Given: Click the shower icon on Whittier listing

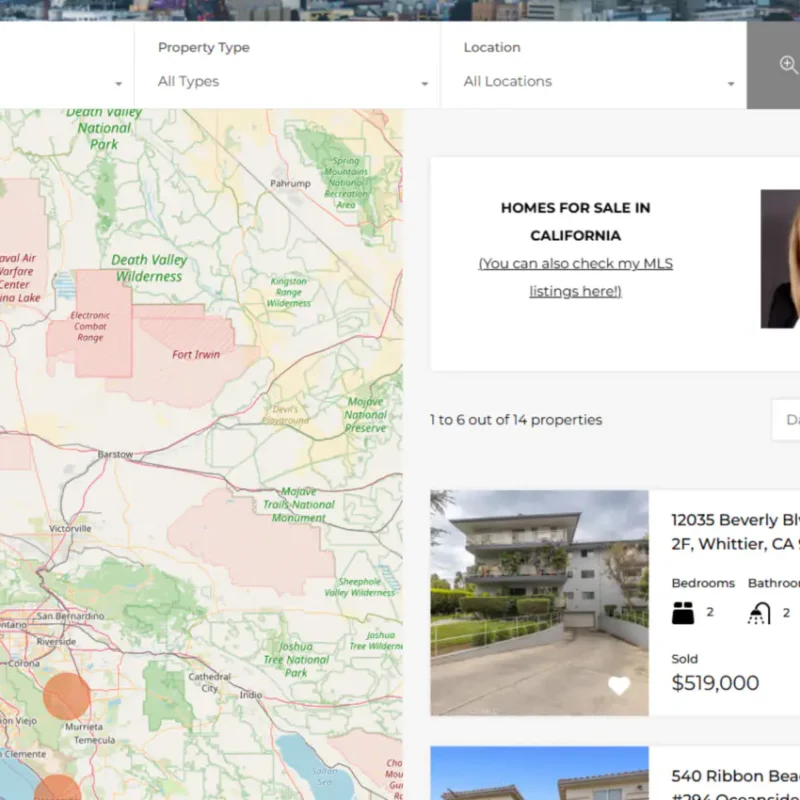Looking at the screenshot, I should 759,613.
